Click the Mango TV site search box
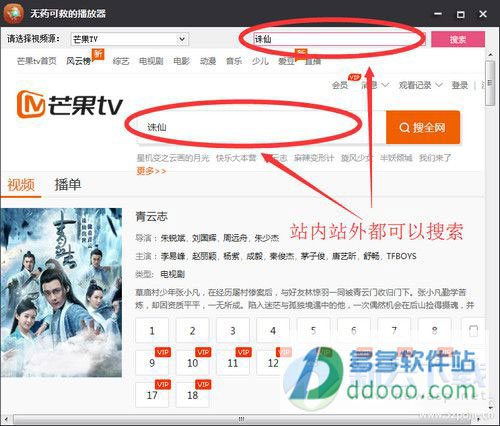This screenshot has width=500, height=426. pyautogui.click(x=261, y=127)
